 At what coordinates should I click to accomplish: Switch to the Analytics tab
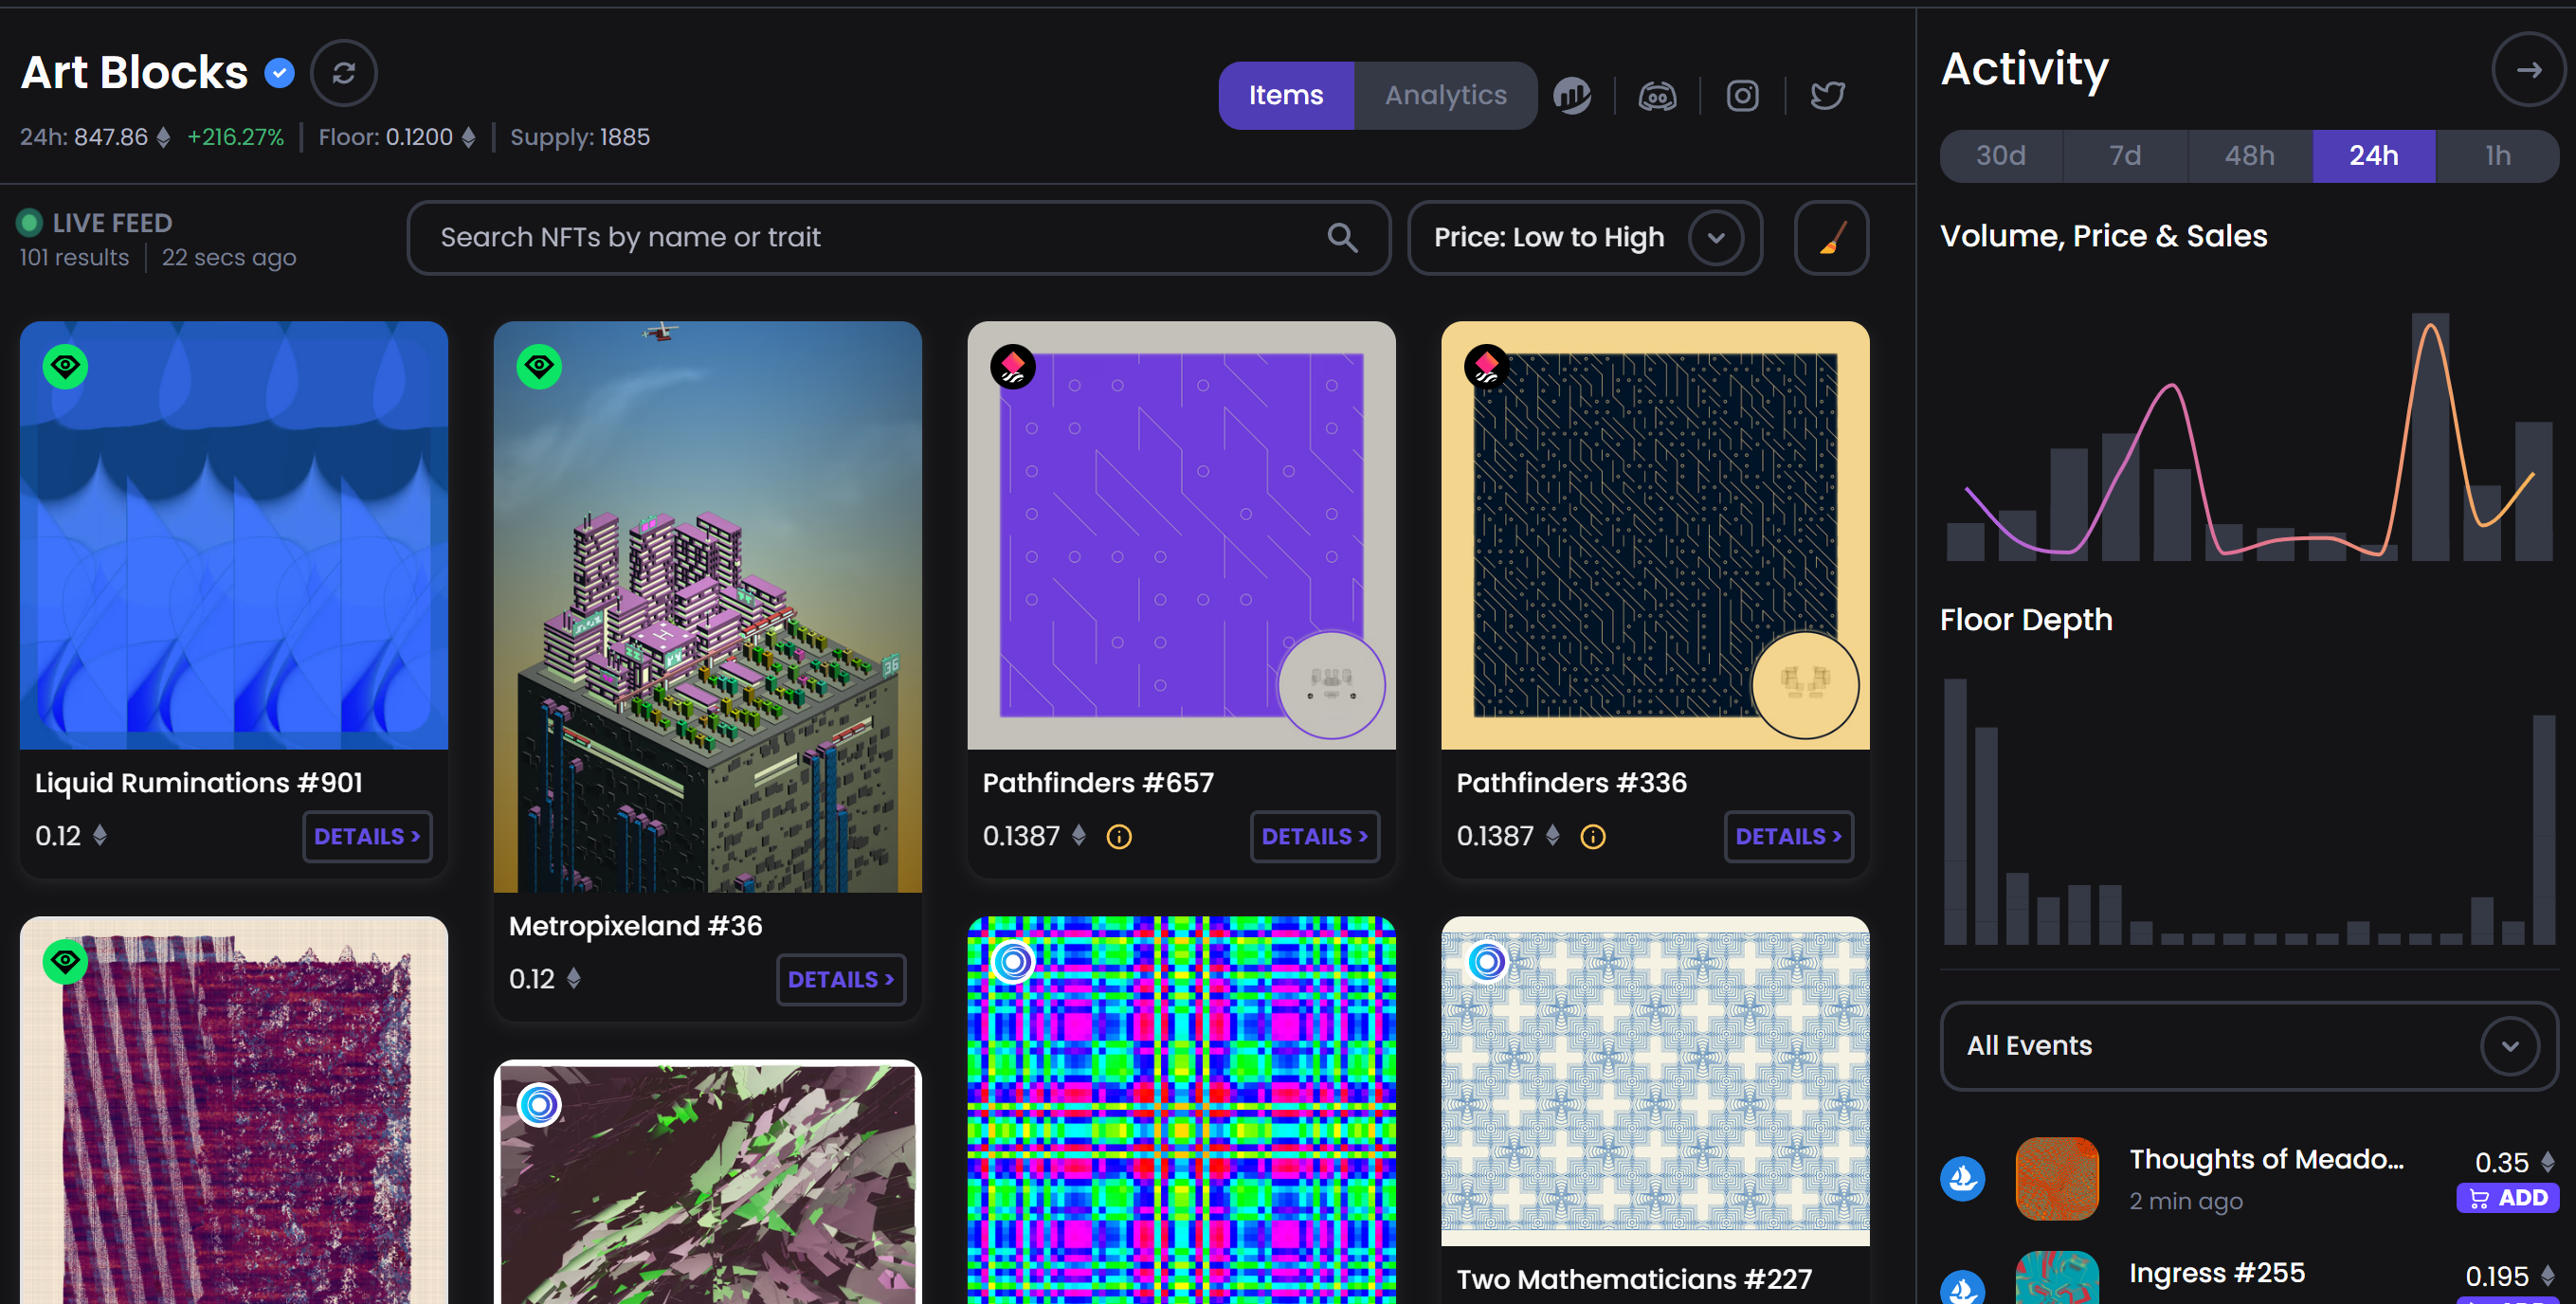click(1444, 96)
